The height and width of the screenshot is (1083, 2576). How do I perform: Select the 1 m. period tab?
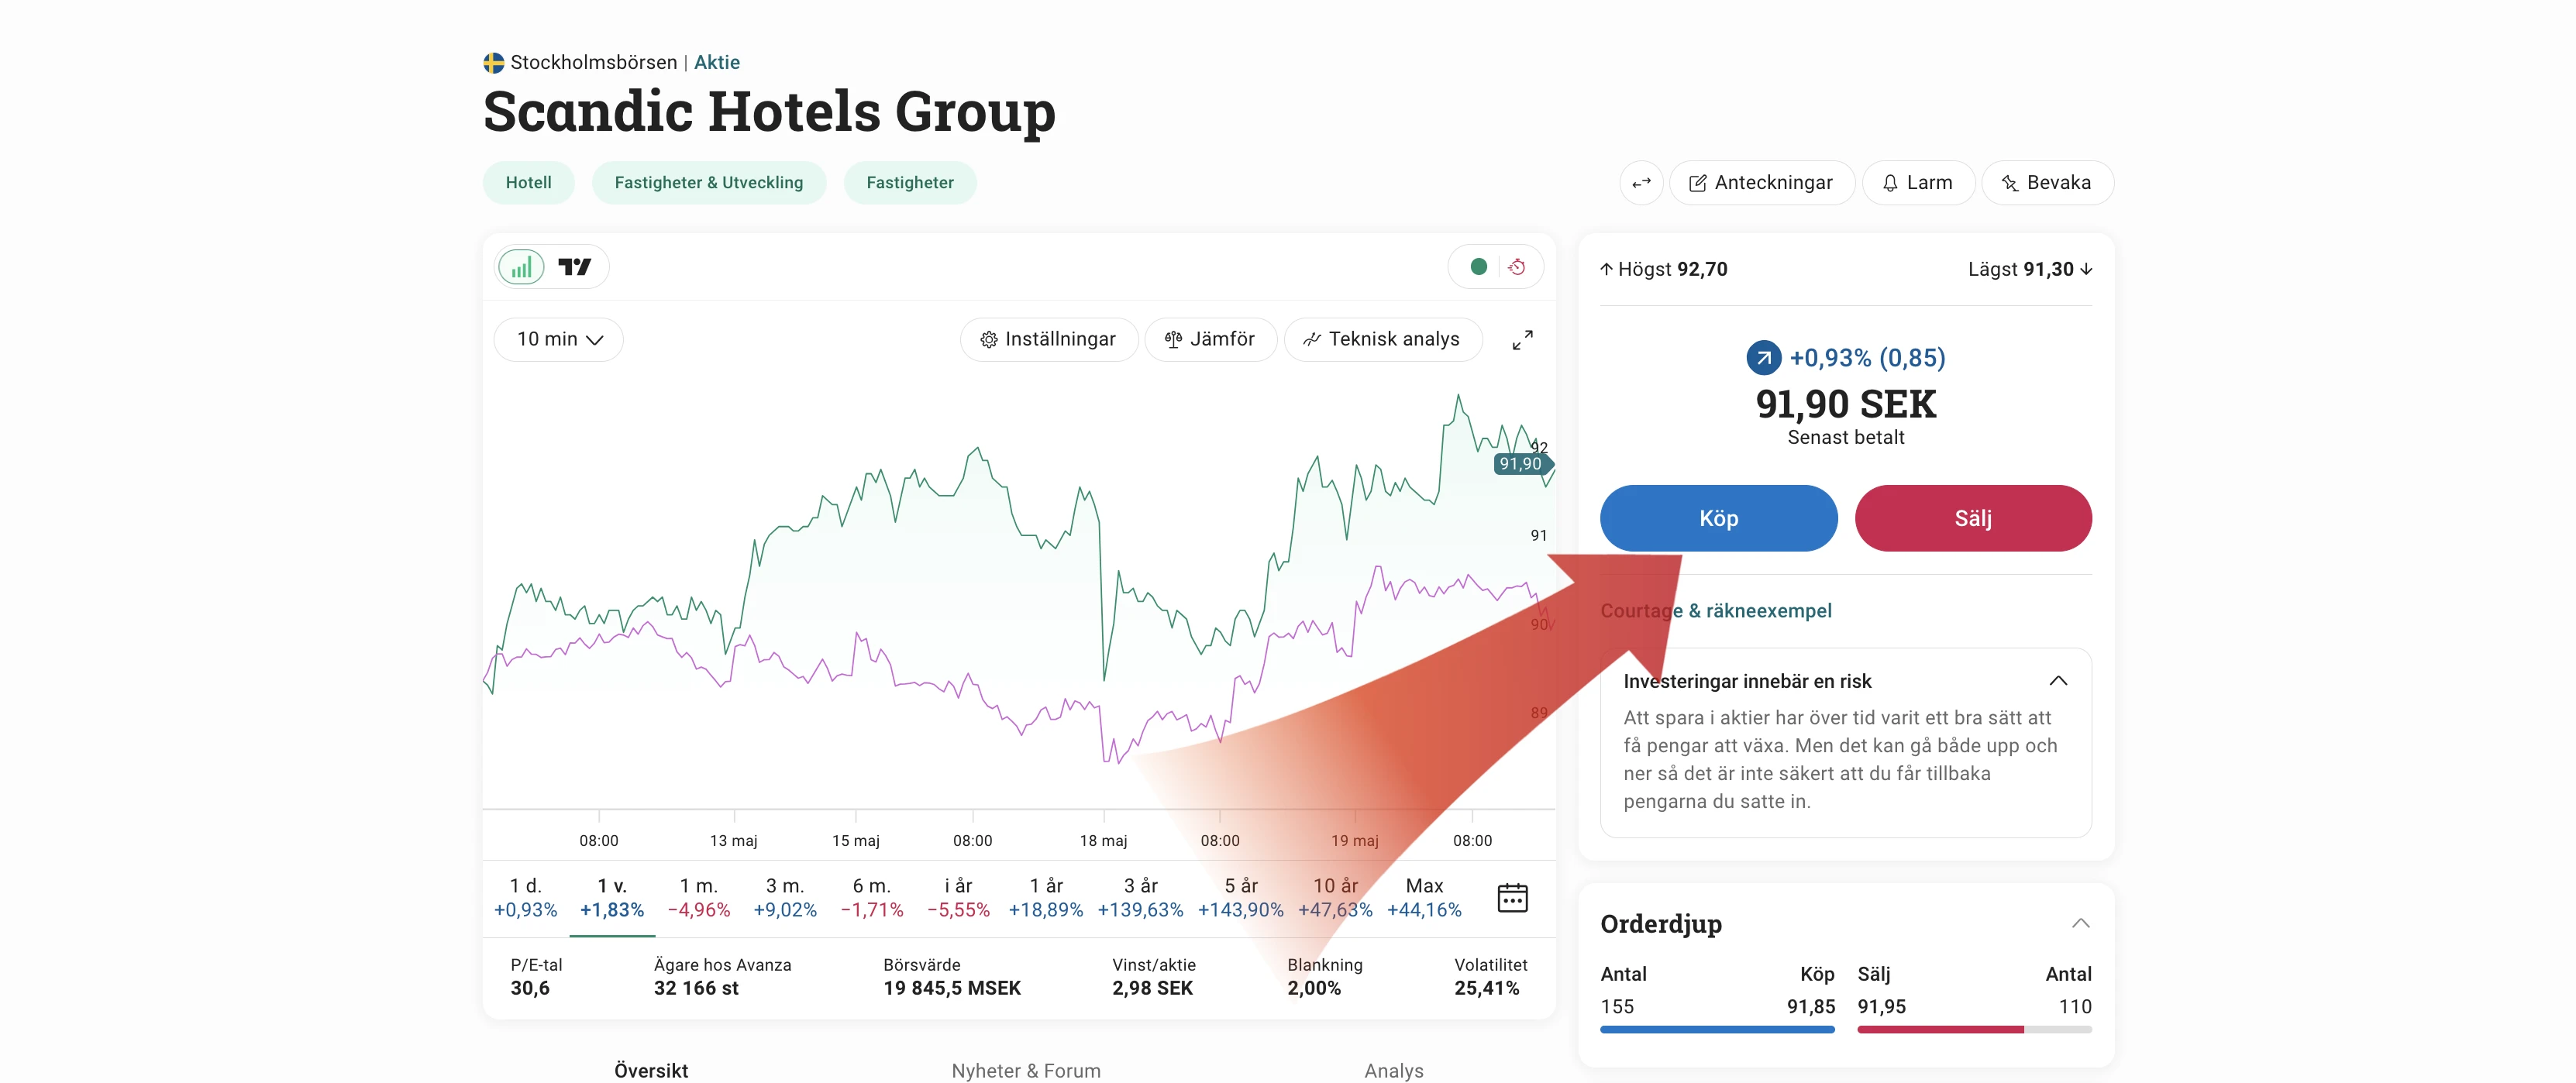(x=699, y=897)
